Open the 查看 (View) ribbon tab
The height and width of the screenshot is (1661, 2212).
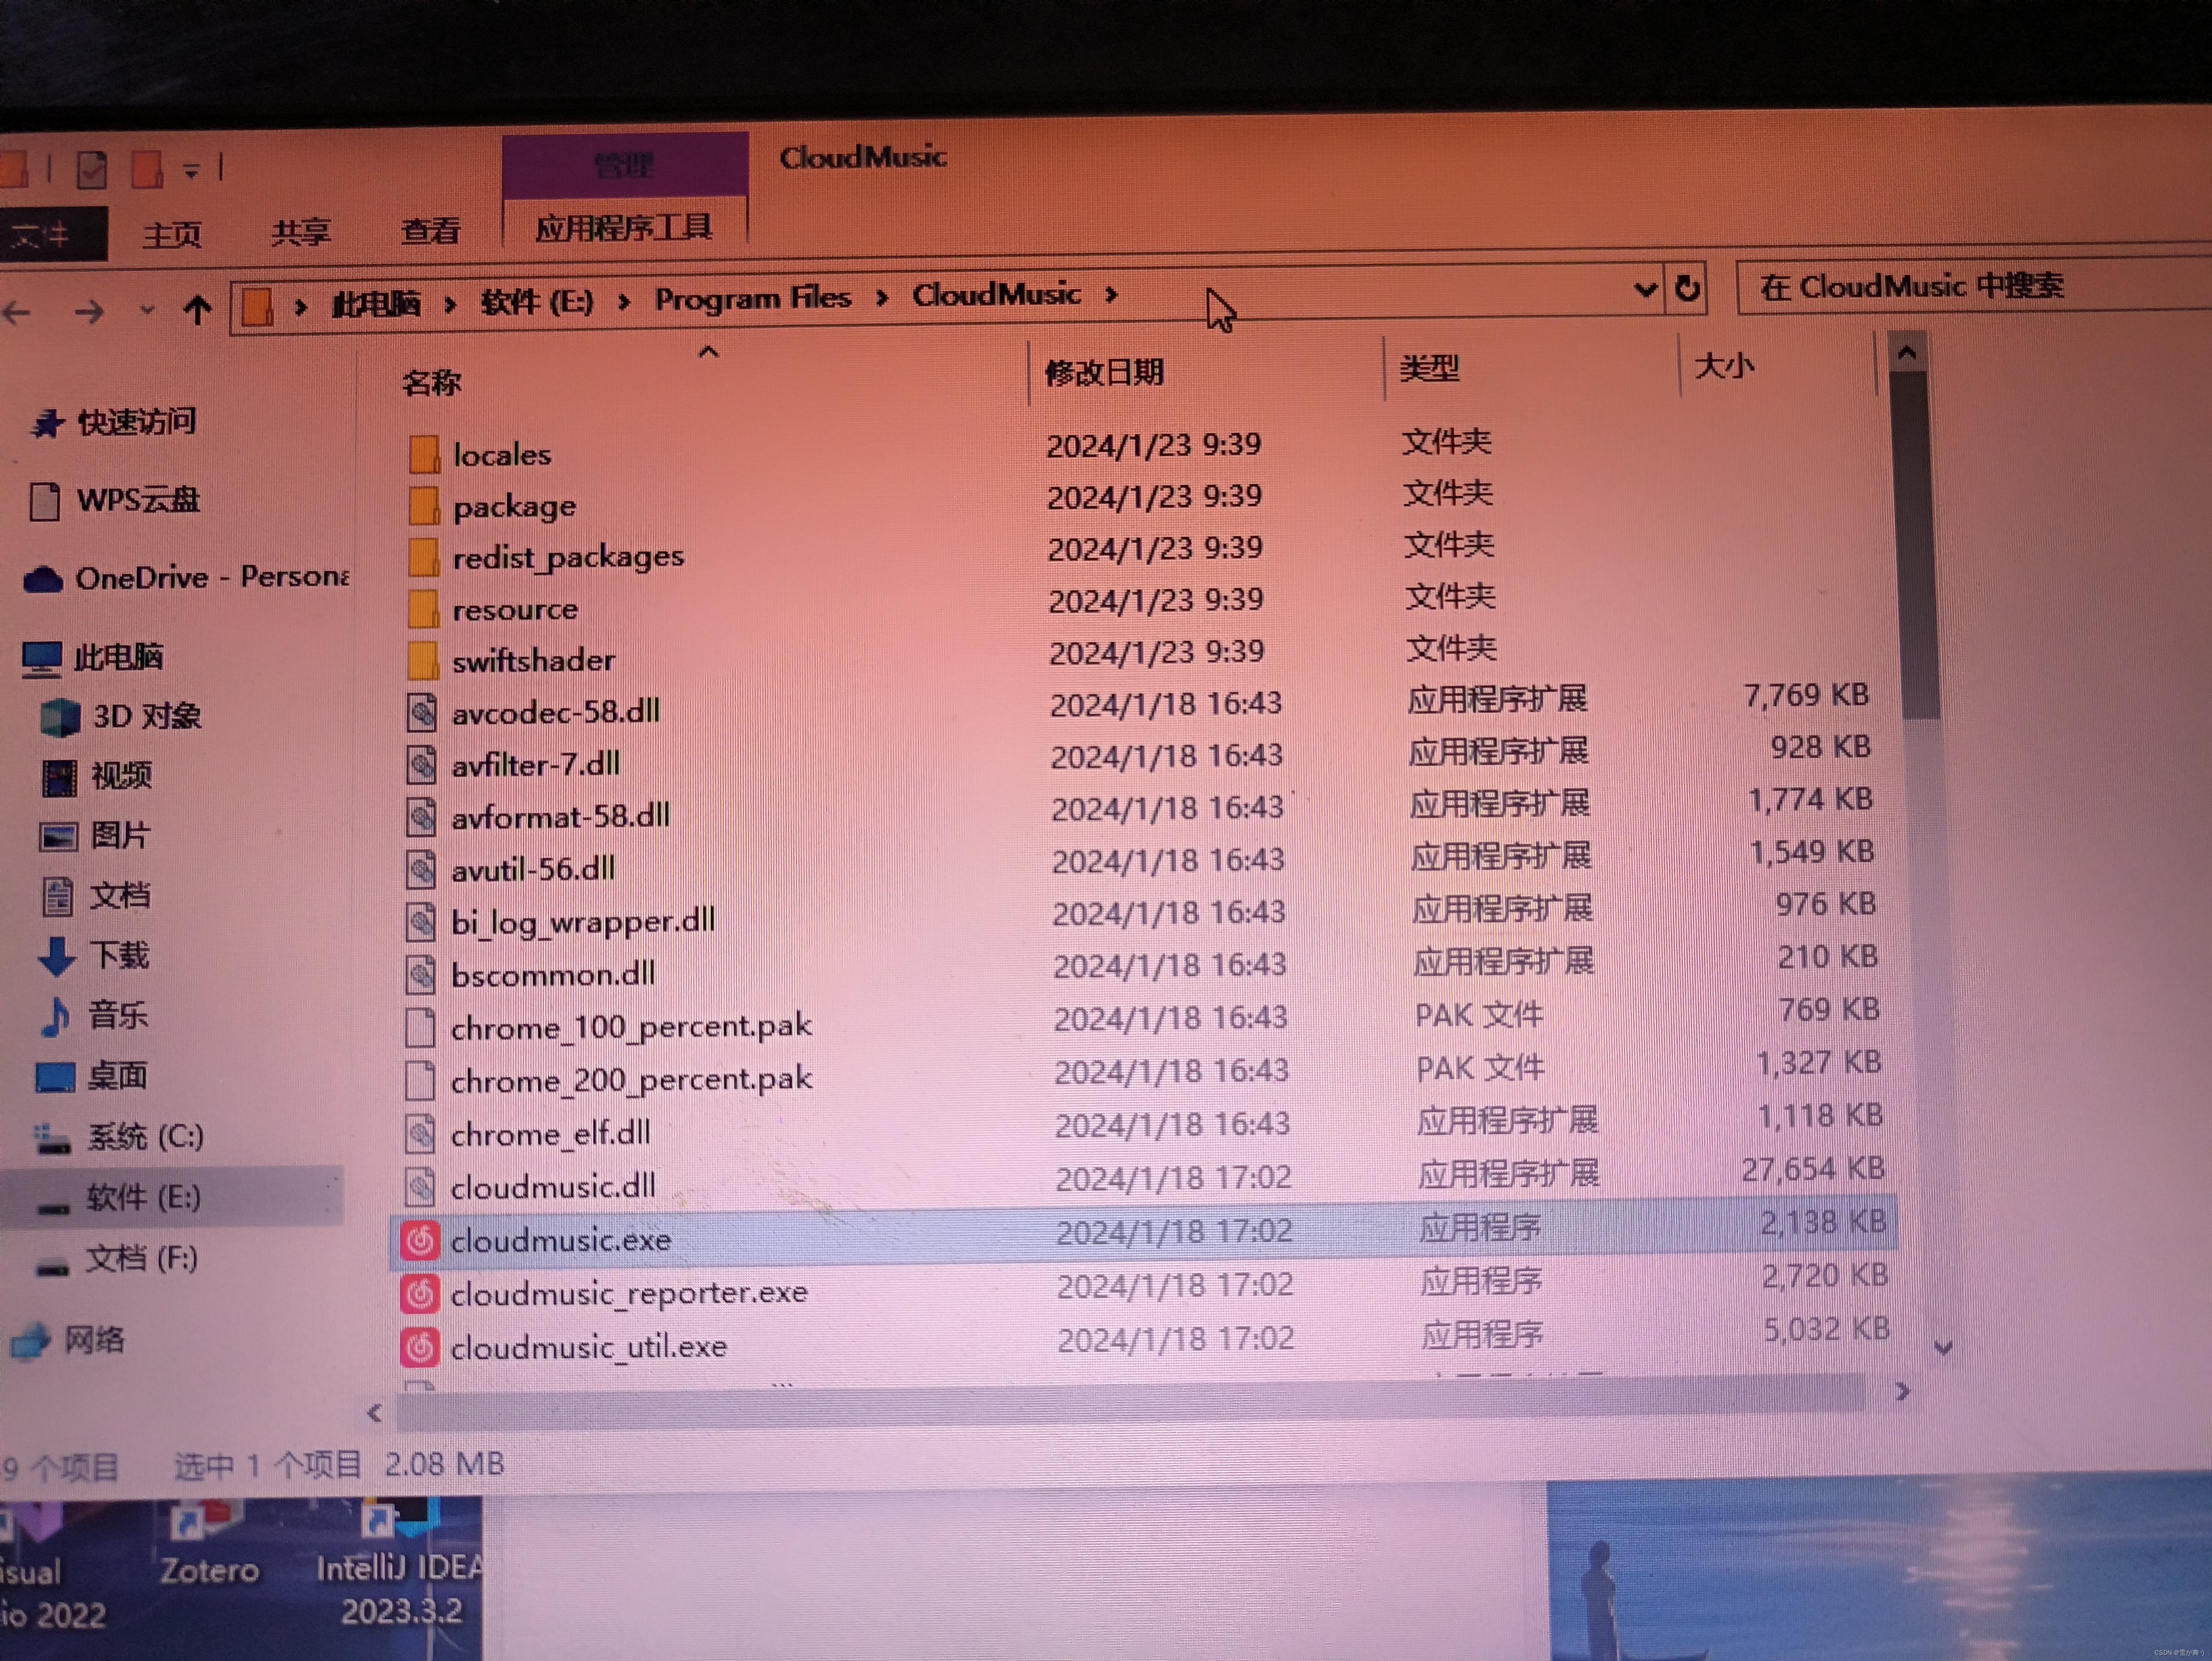pyautogui.click(x=430, y=232)
